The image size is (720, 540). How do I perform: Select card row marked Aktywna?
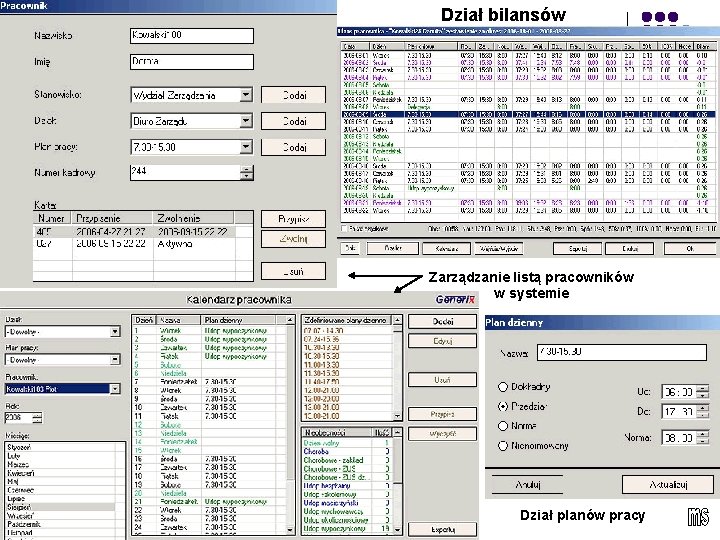[x=143, y=243]
